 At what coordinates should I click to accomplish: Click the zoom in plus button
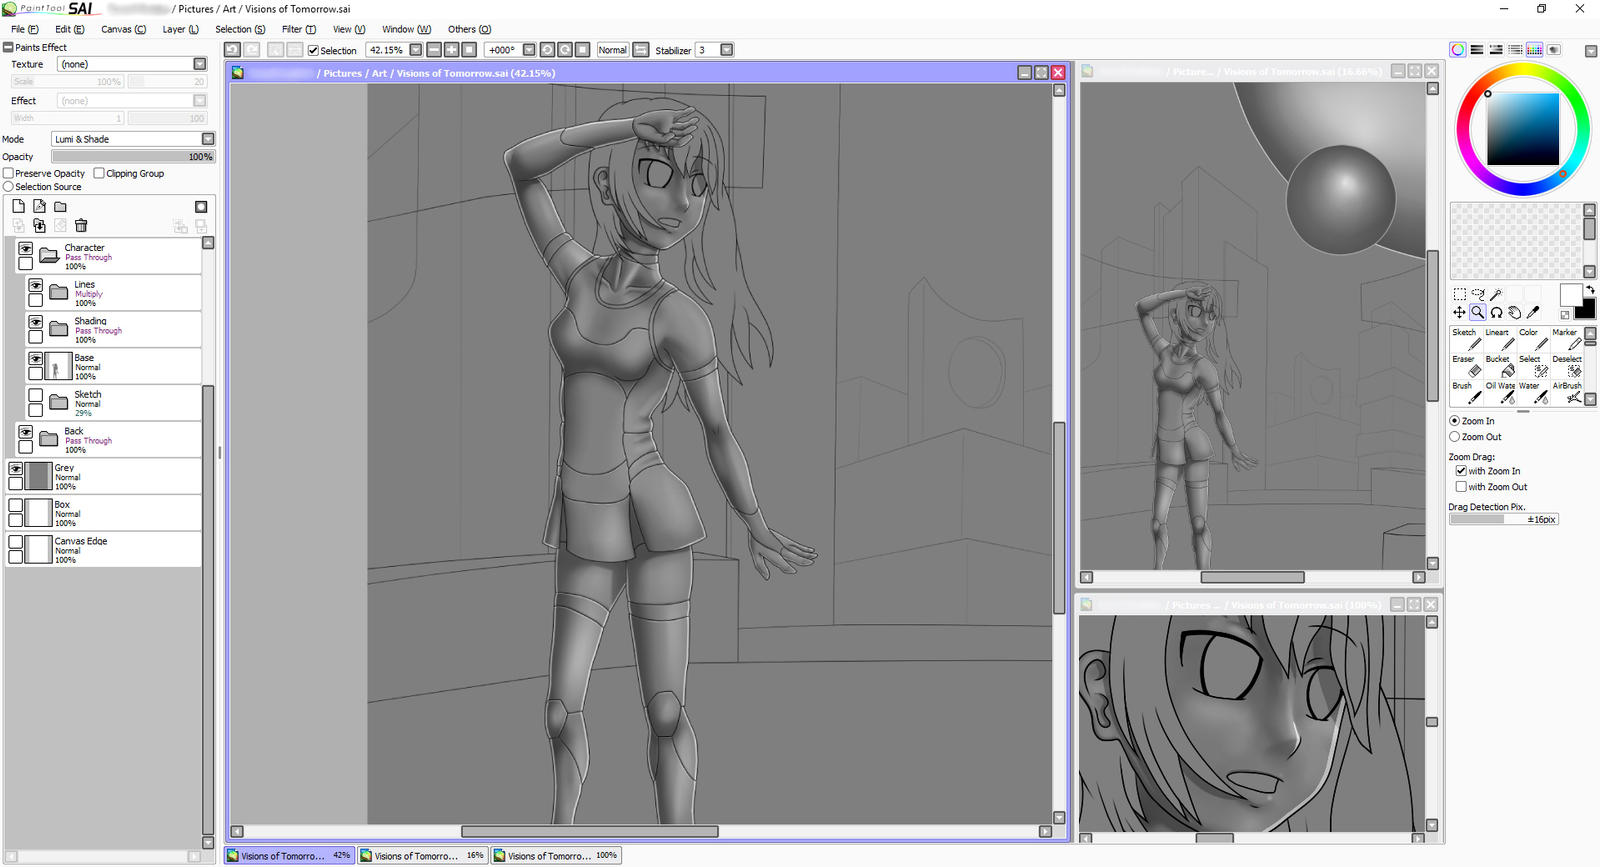(x=451, y=49)
